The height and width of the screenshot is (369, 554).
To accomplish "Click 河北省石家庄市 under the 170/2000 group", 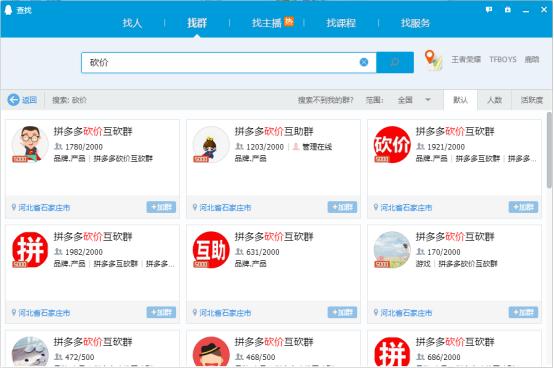I will tap(406, 313).
